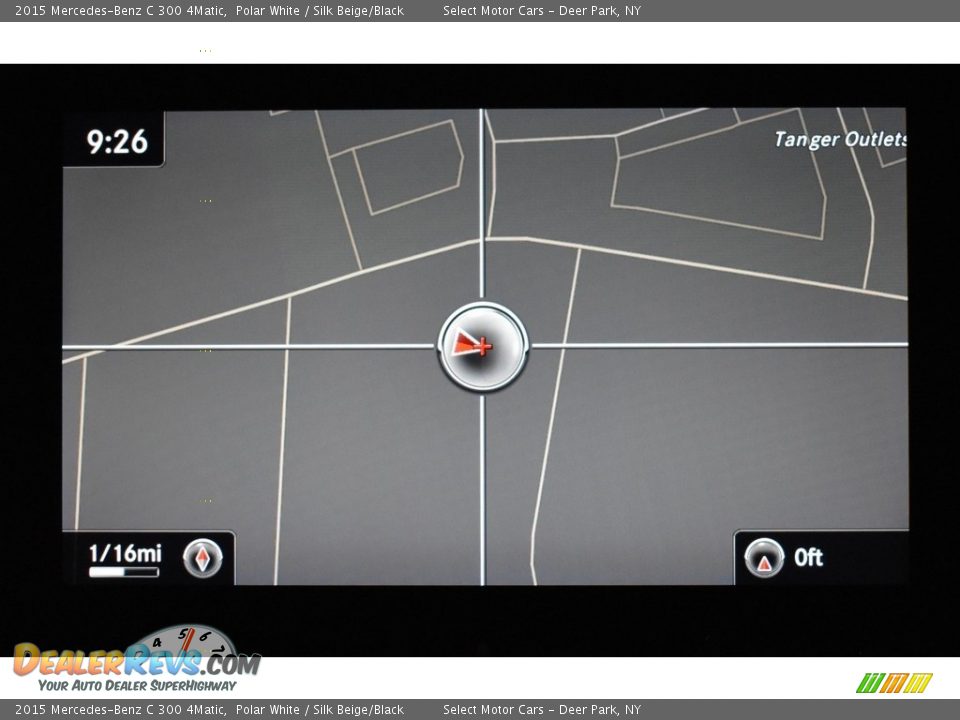Select the vehicle position cursor at crosshair center

(483, 347)
